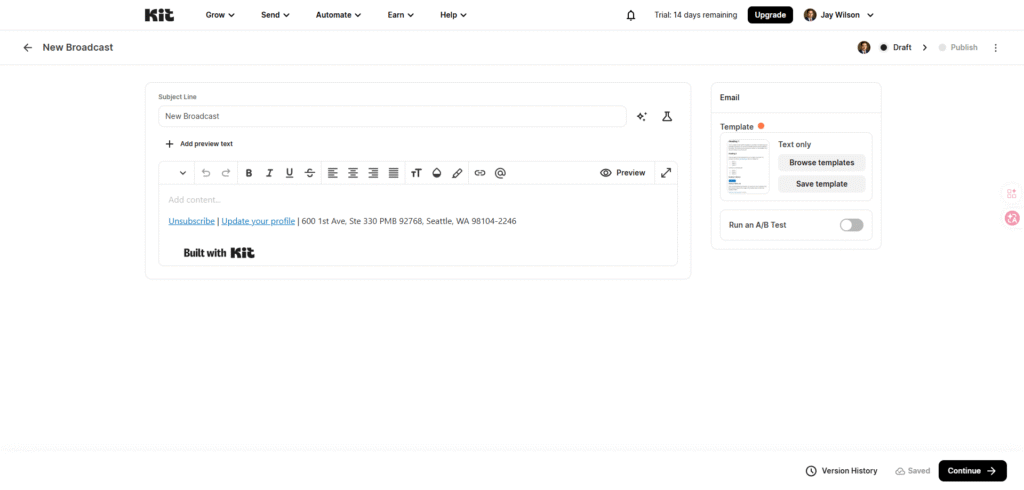Justify the text
Viewport: 1024px width, 490px height.
pos(393,173)
